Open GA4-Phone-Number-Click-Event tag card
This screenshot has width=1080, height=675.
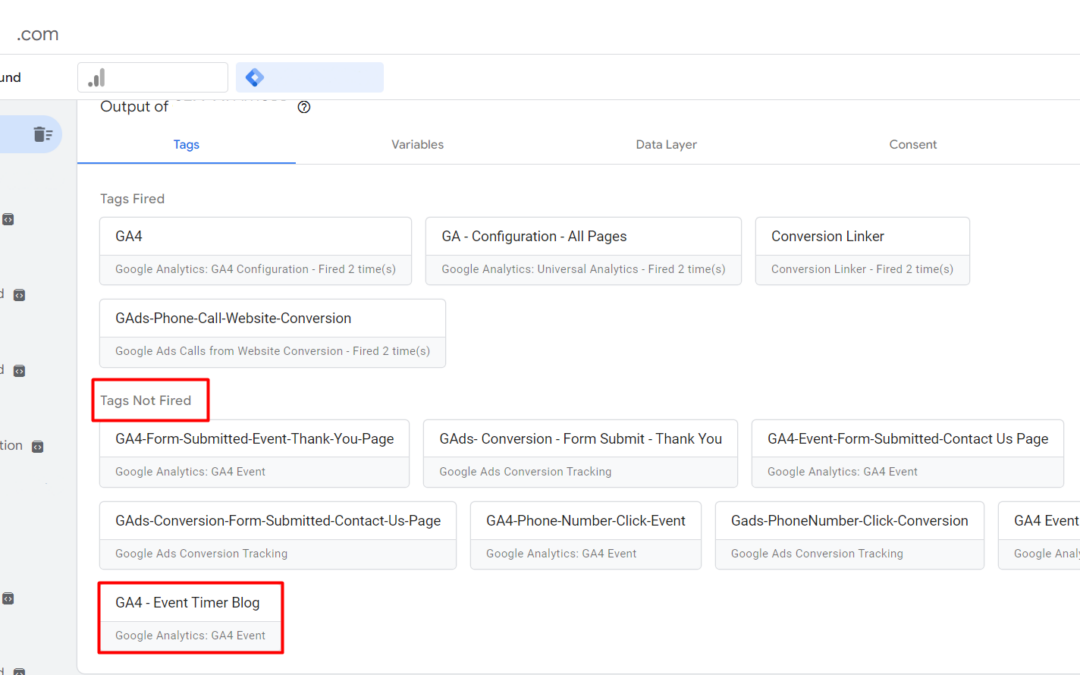pyautogui.click(x=585, y=535)
